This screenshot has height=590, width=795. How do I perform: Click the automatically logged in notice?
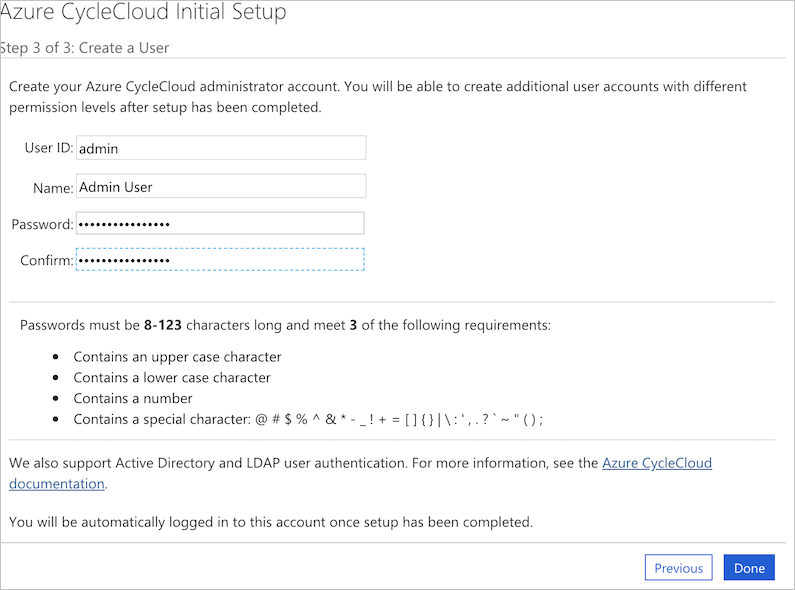271,522
